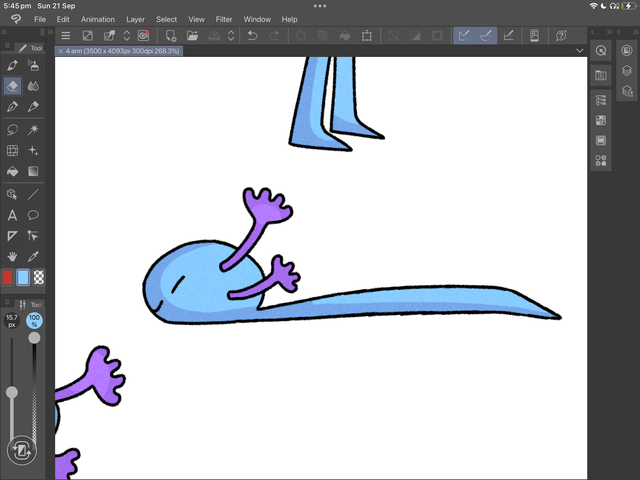Toggle Snap to Special Ruler button
Image resolution: width=640 pixels, height=480 pixels.
(x=486, y=36)
